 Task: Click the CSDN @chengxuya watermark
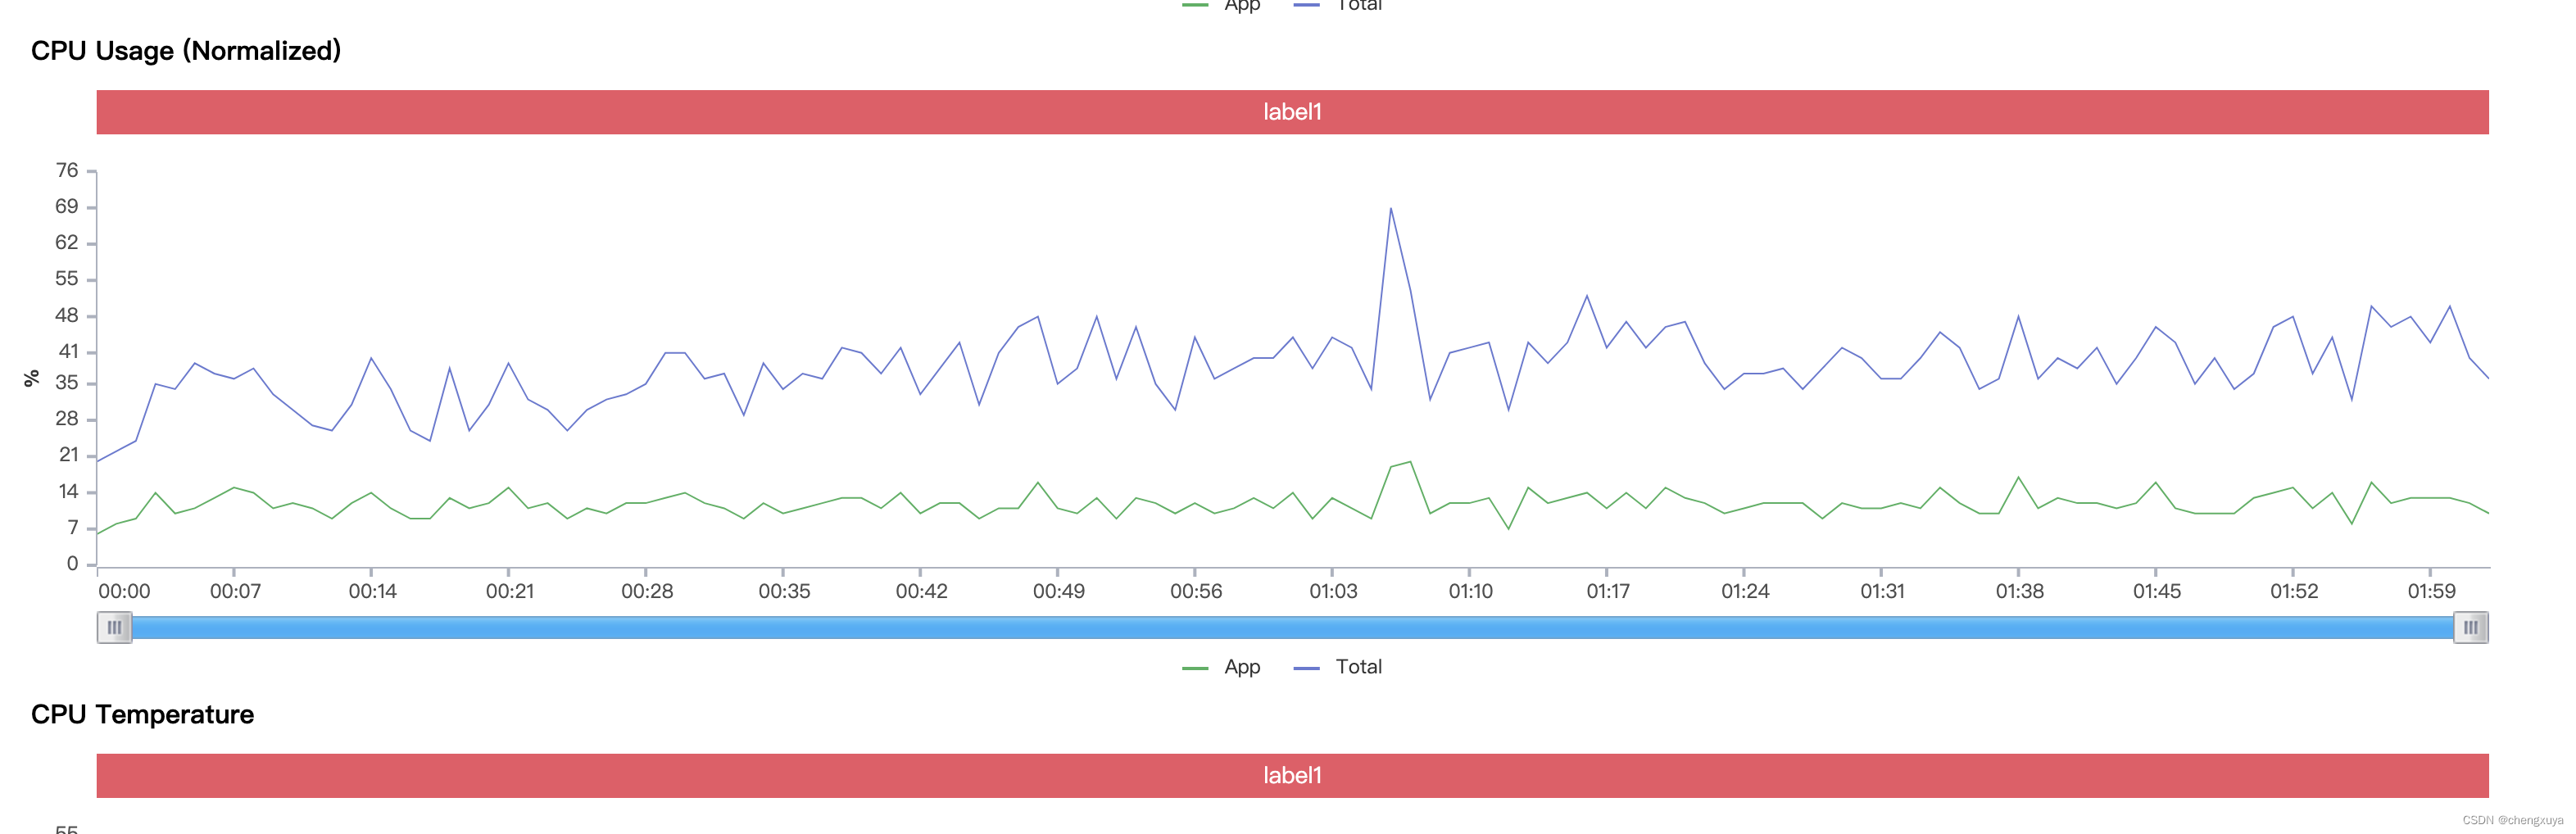click(2512, 820)
